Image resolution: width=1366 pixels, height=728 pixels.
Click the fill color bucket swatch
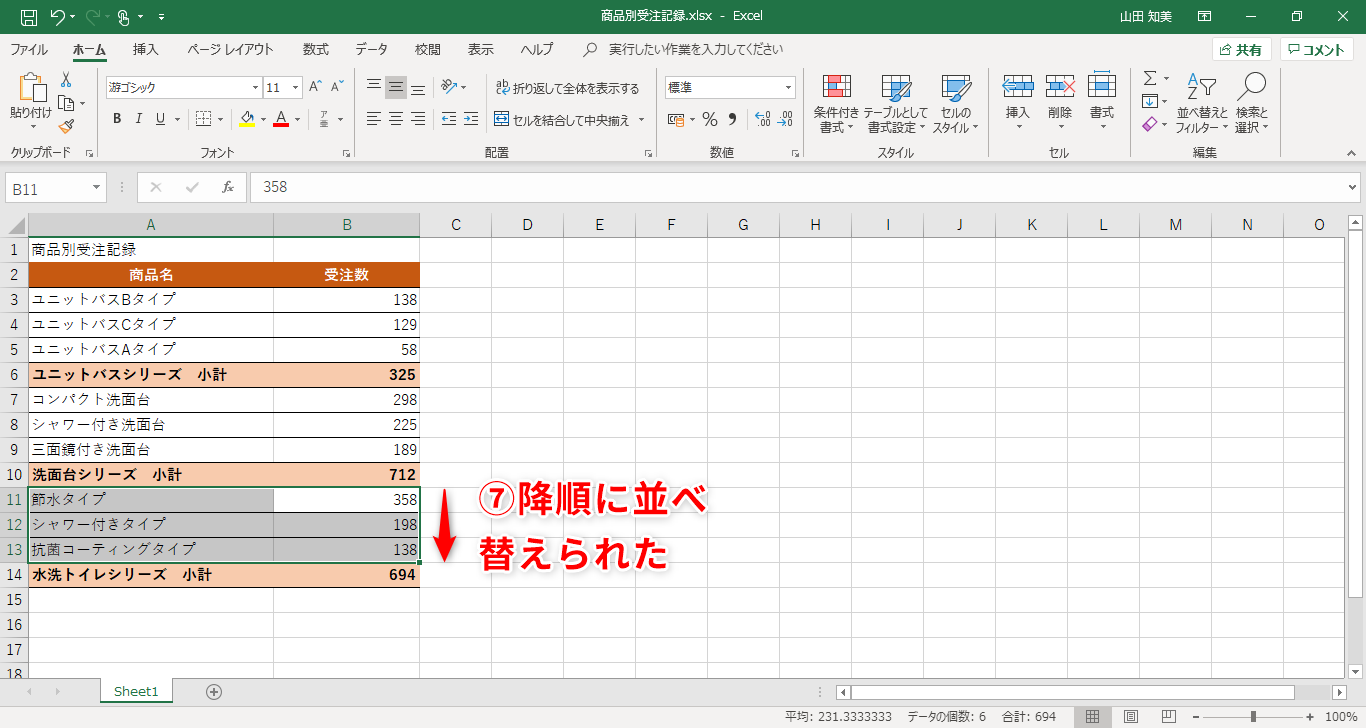pyautogui.click(x=248, y=119)
